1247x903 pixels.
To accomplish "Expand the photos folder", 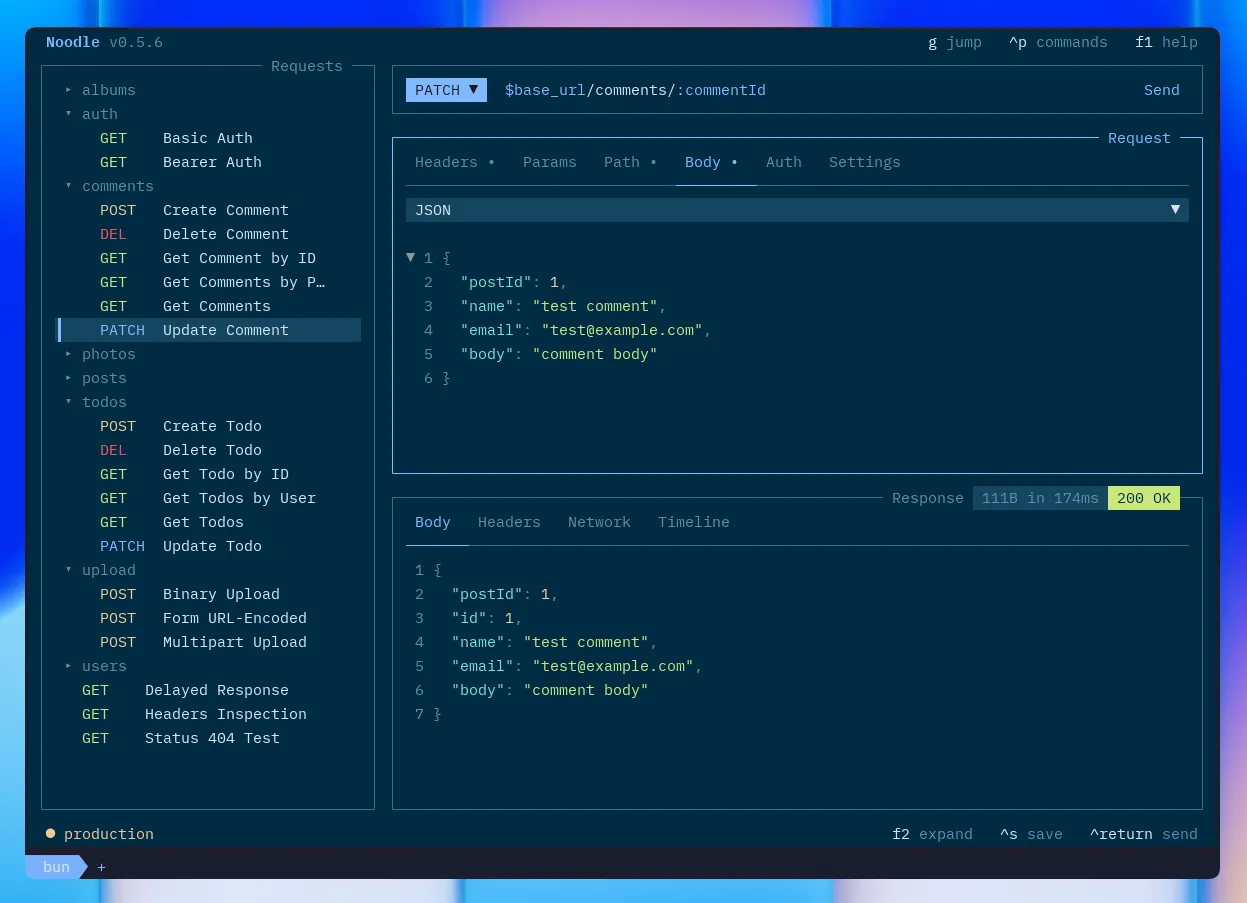I will tap(100, 354).
